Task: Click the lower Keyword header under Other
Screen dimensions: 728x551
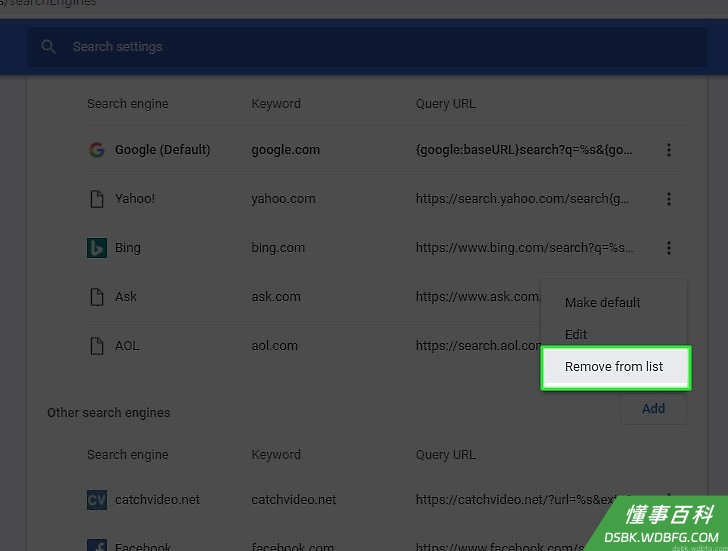Action: point(276,454)
